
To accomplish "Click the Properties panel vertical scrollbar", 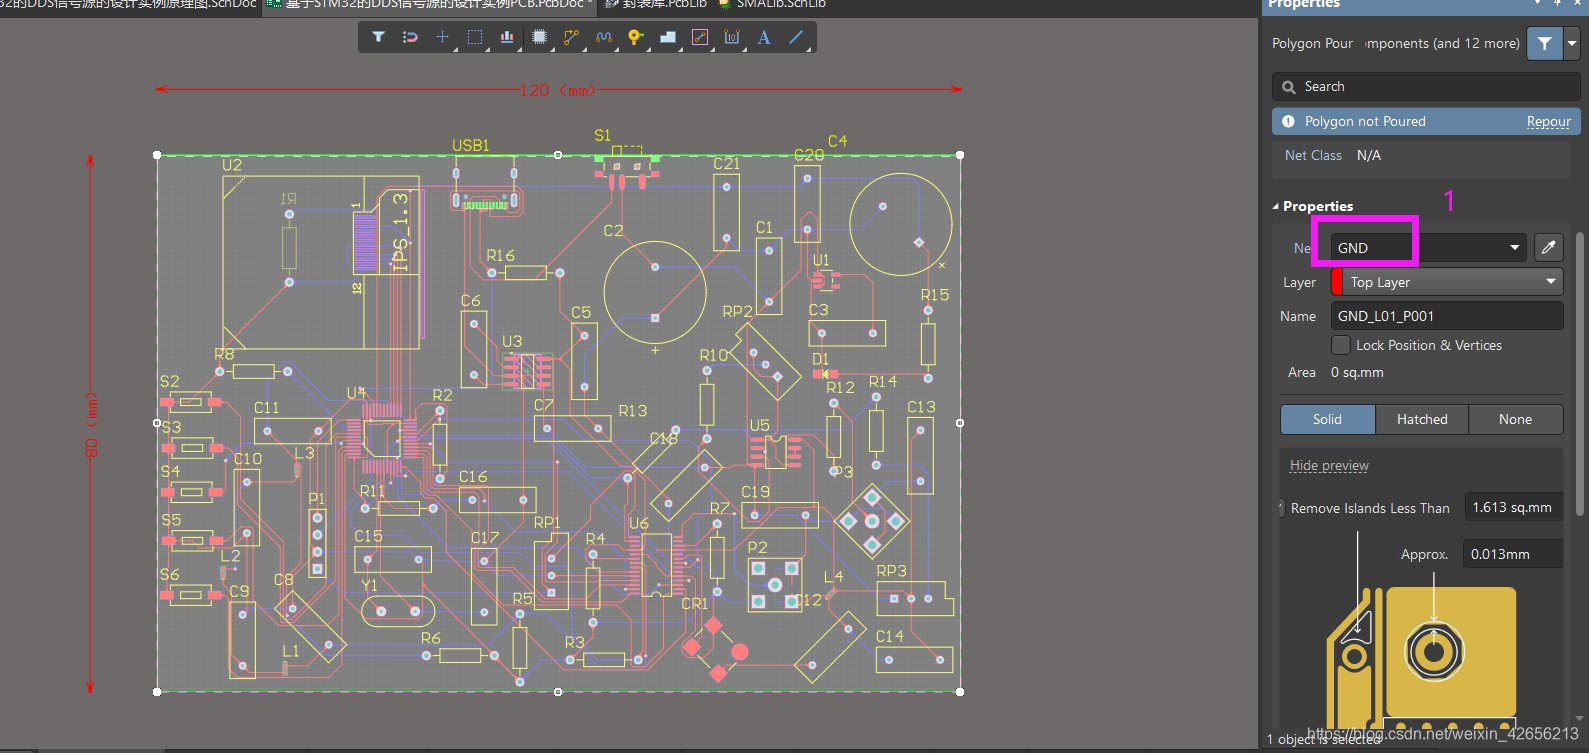I will 1580,375.
